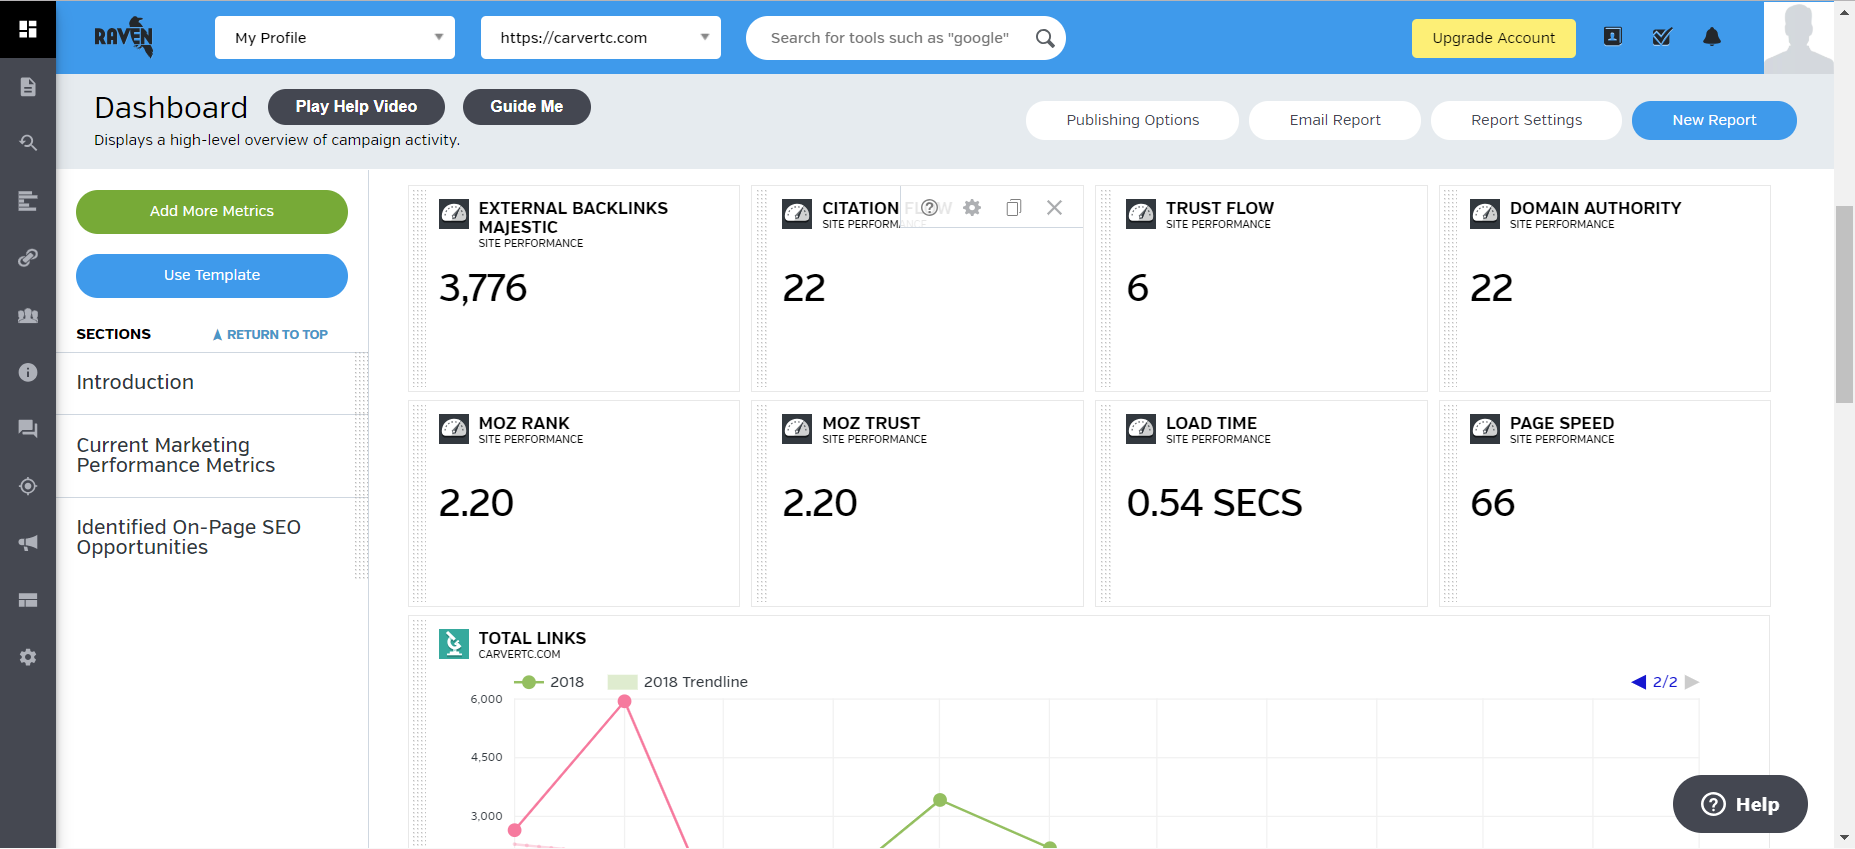
Task: Click microscope icon on Total Links widget
Action: coord(454,644)
